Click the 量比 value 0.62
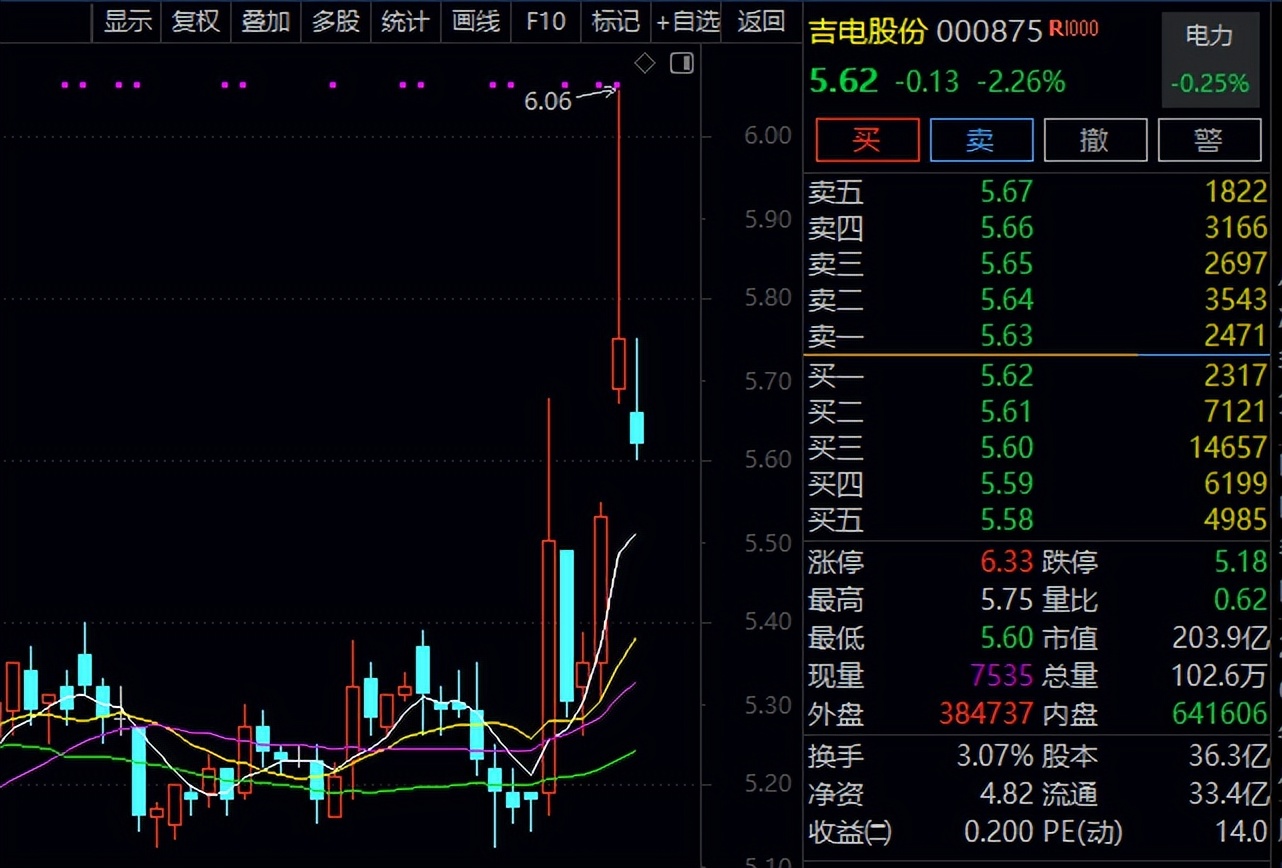This screenshot has width=1282, height=868. point(1241,600)
